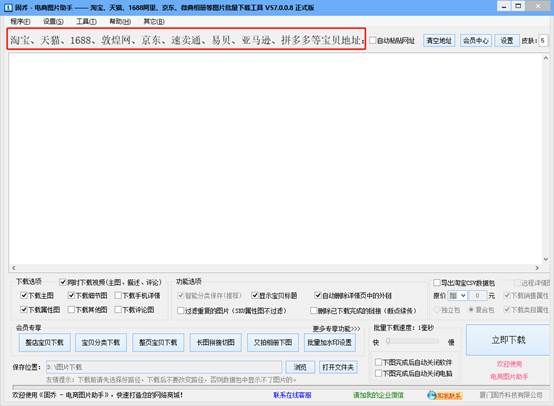Toggle the 下载类目属性 checkbox

tap(507, 310)
